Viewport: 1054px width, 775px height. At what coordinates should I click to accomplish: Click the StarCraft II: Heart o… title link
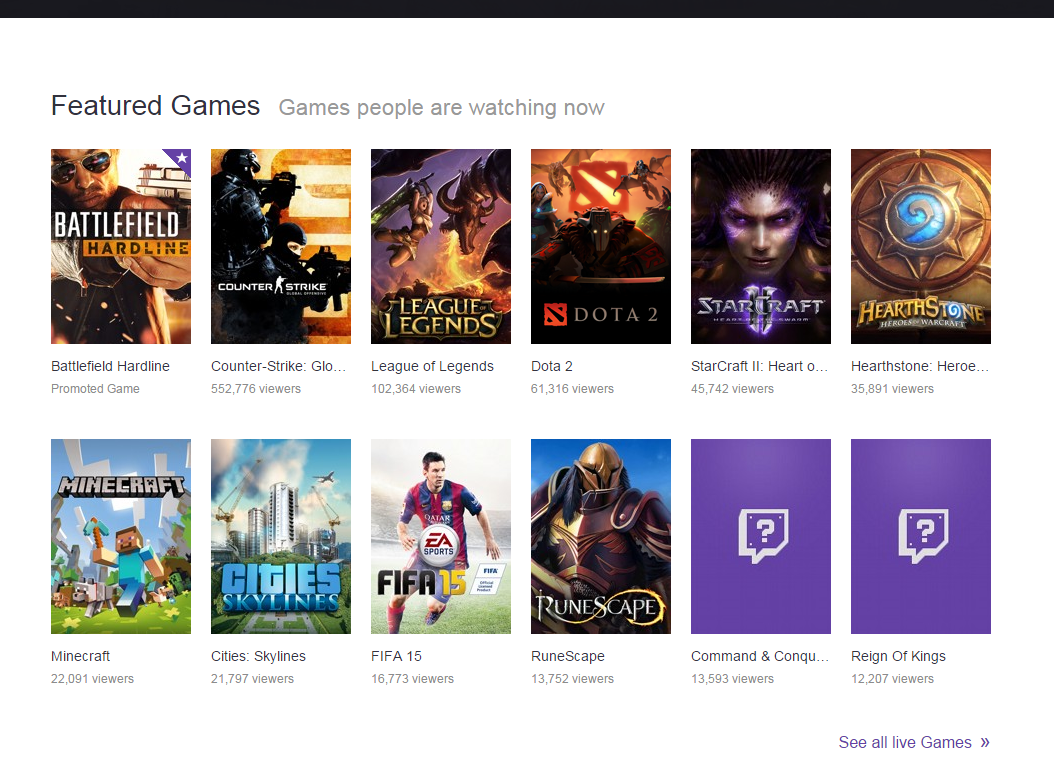(760, 366)
